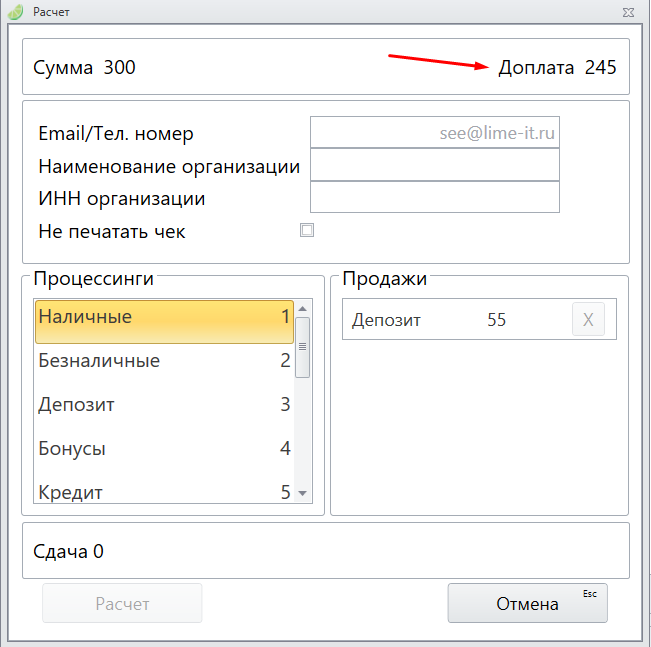Click the lime application icon in title bar
651x647 pixels.
point(14,11)
